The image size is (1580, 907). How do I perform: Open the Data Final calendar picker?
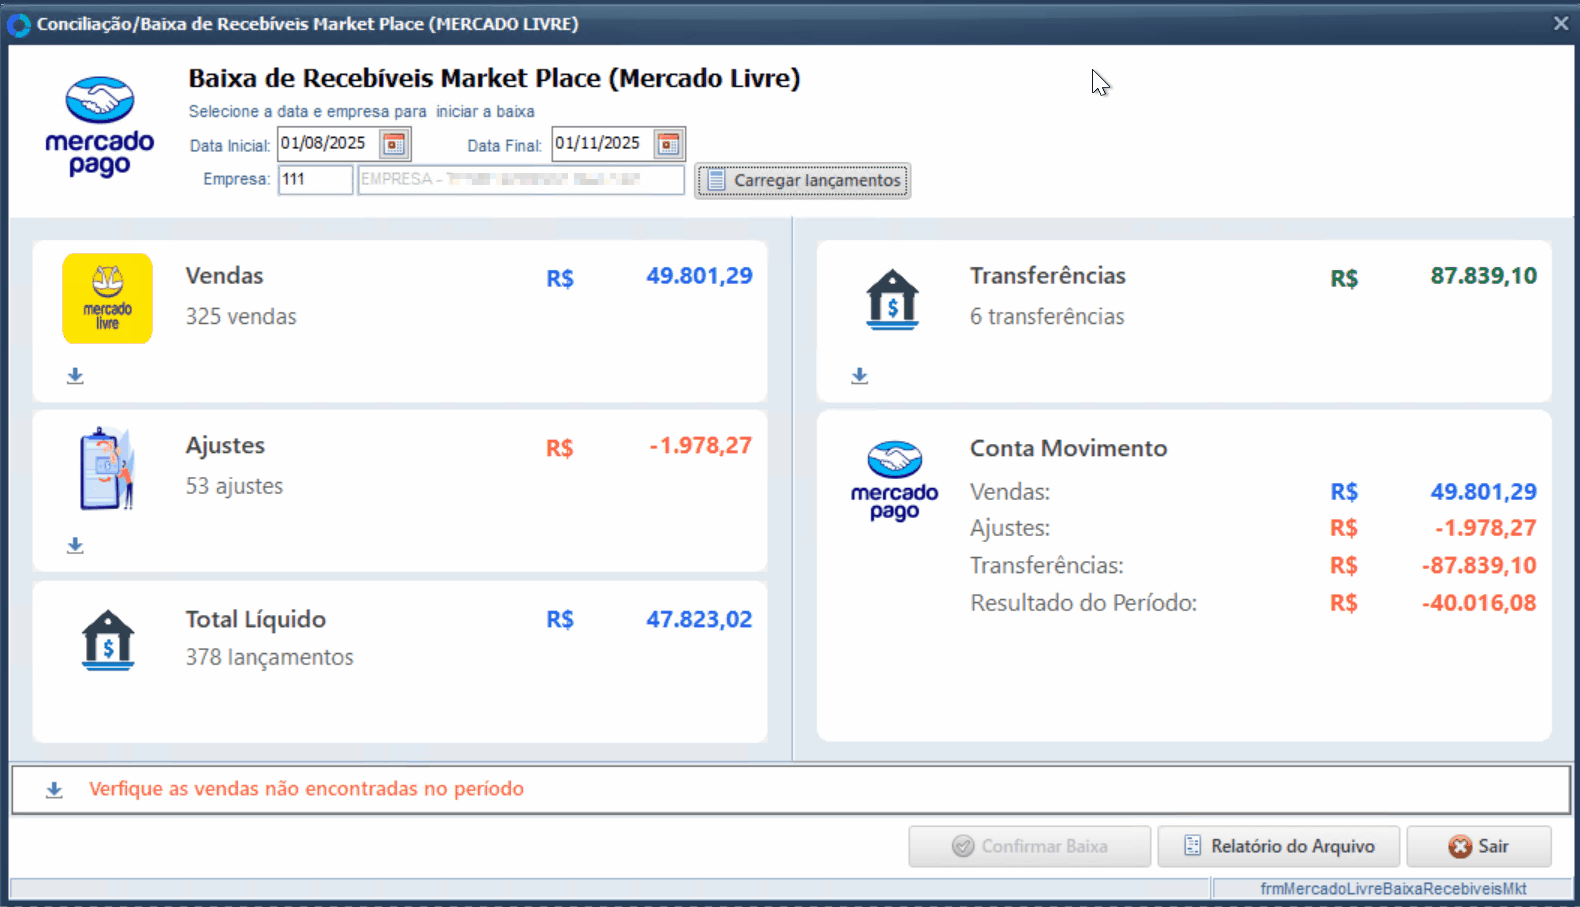(668, 144)
